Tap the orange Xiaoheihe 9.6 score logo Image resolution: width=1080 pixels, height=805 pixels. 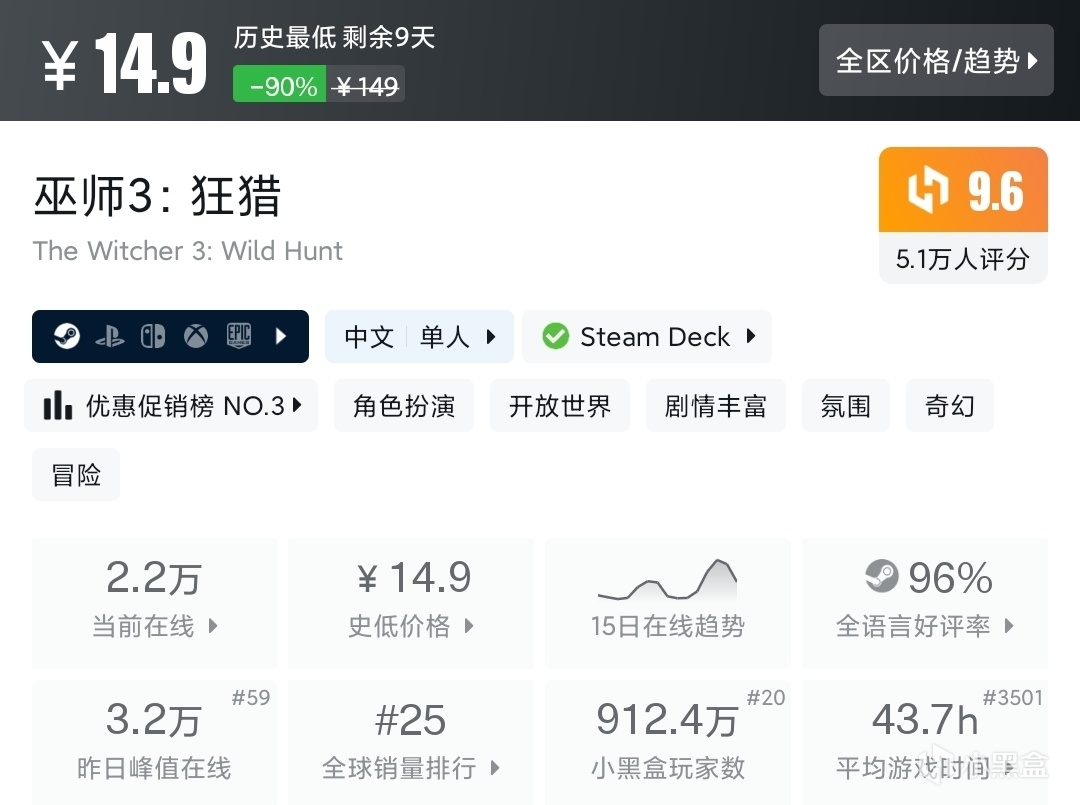926,191
